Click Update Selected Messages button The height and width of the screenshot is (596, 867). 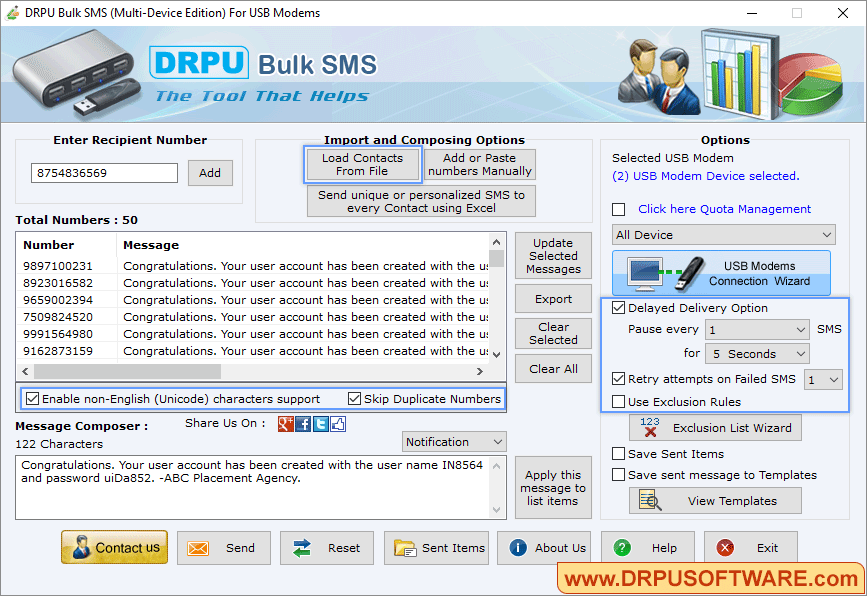pyautogui.click(x=553, y=255)
